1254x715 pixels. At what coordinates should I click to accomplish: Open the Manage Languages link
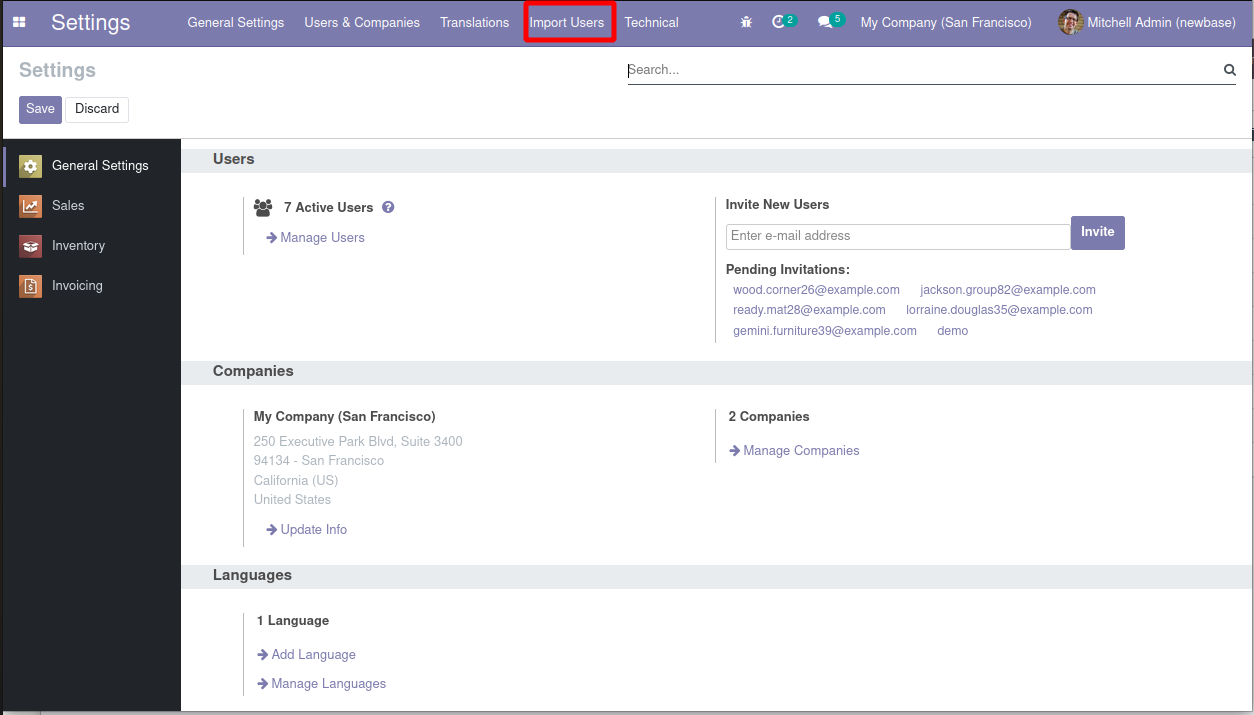[x=321, y=684]
